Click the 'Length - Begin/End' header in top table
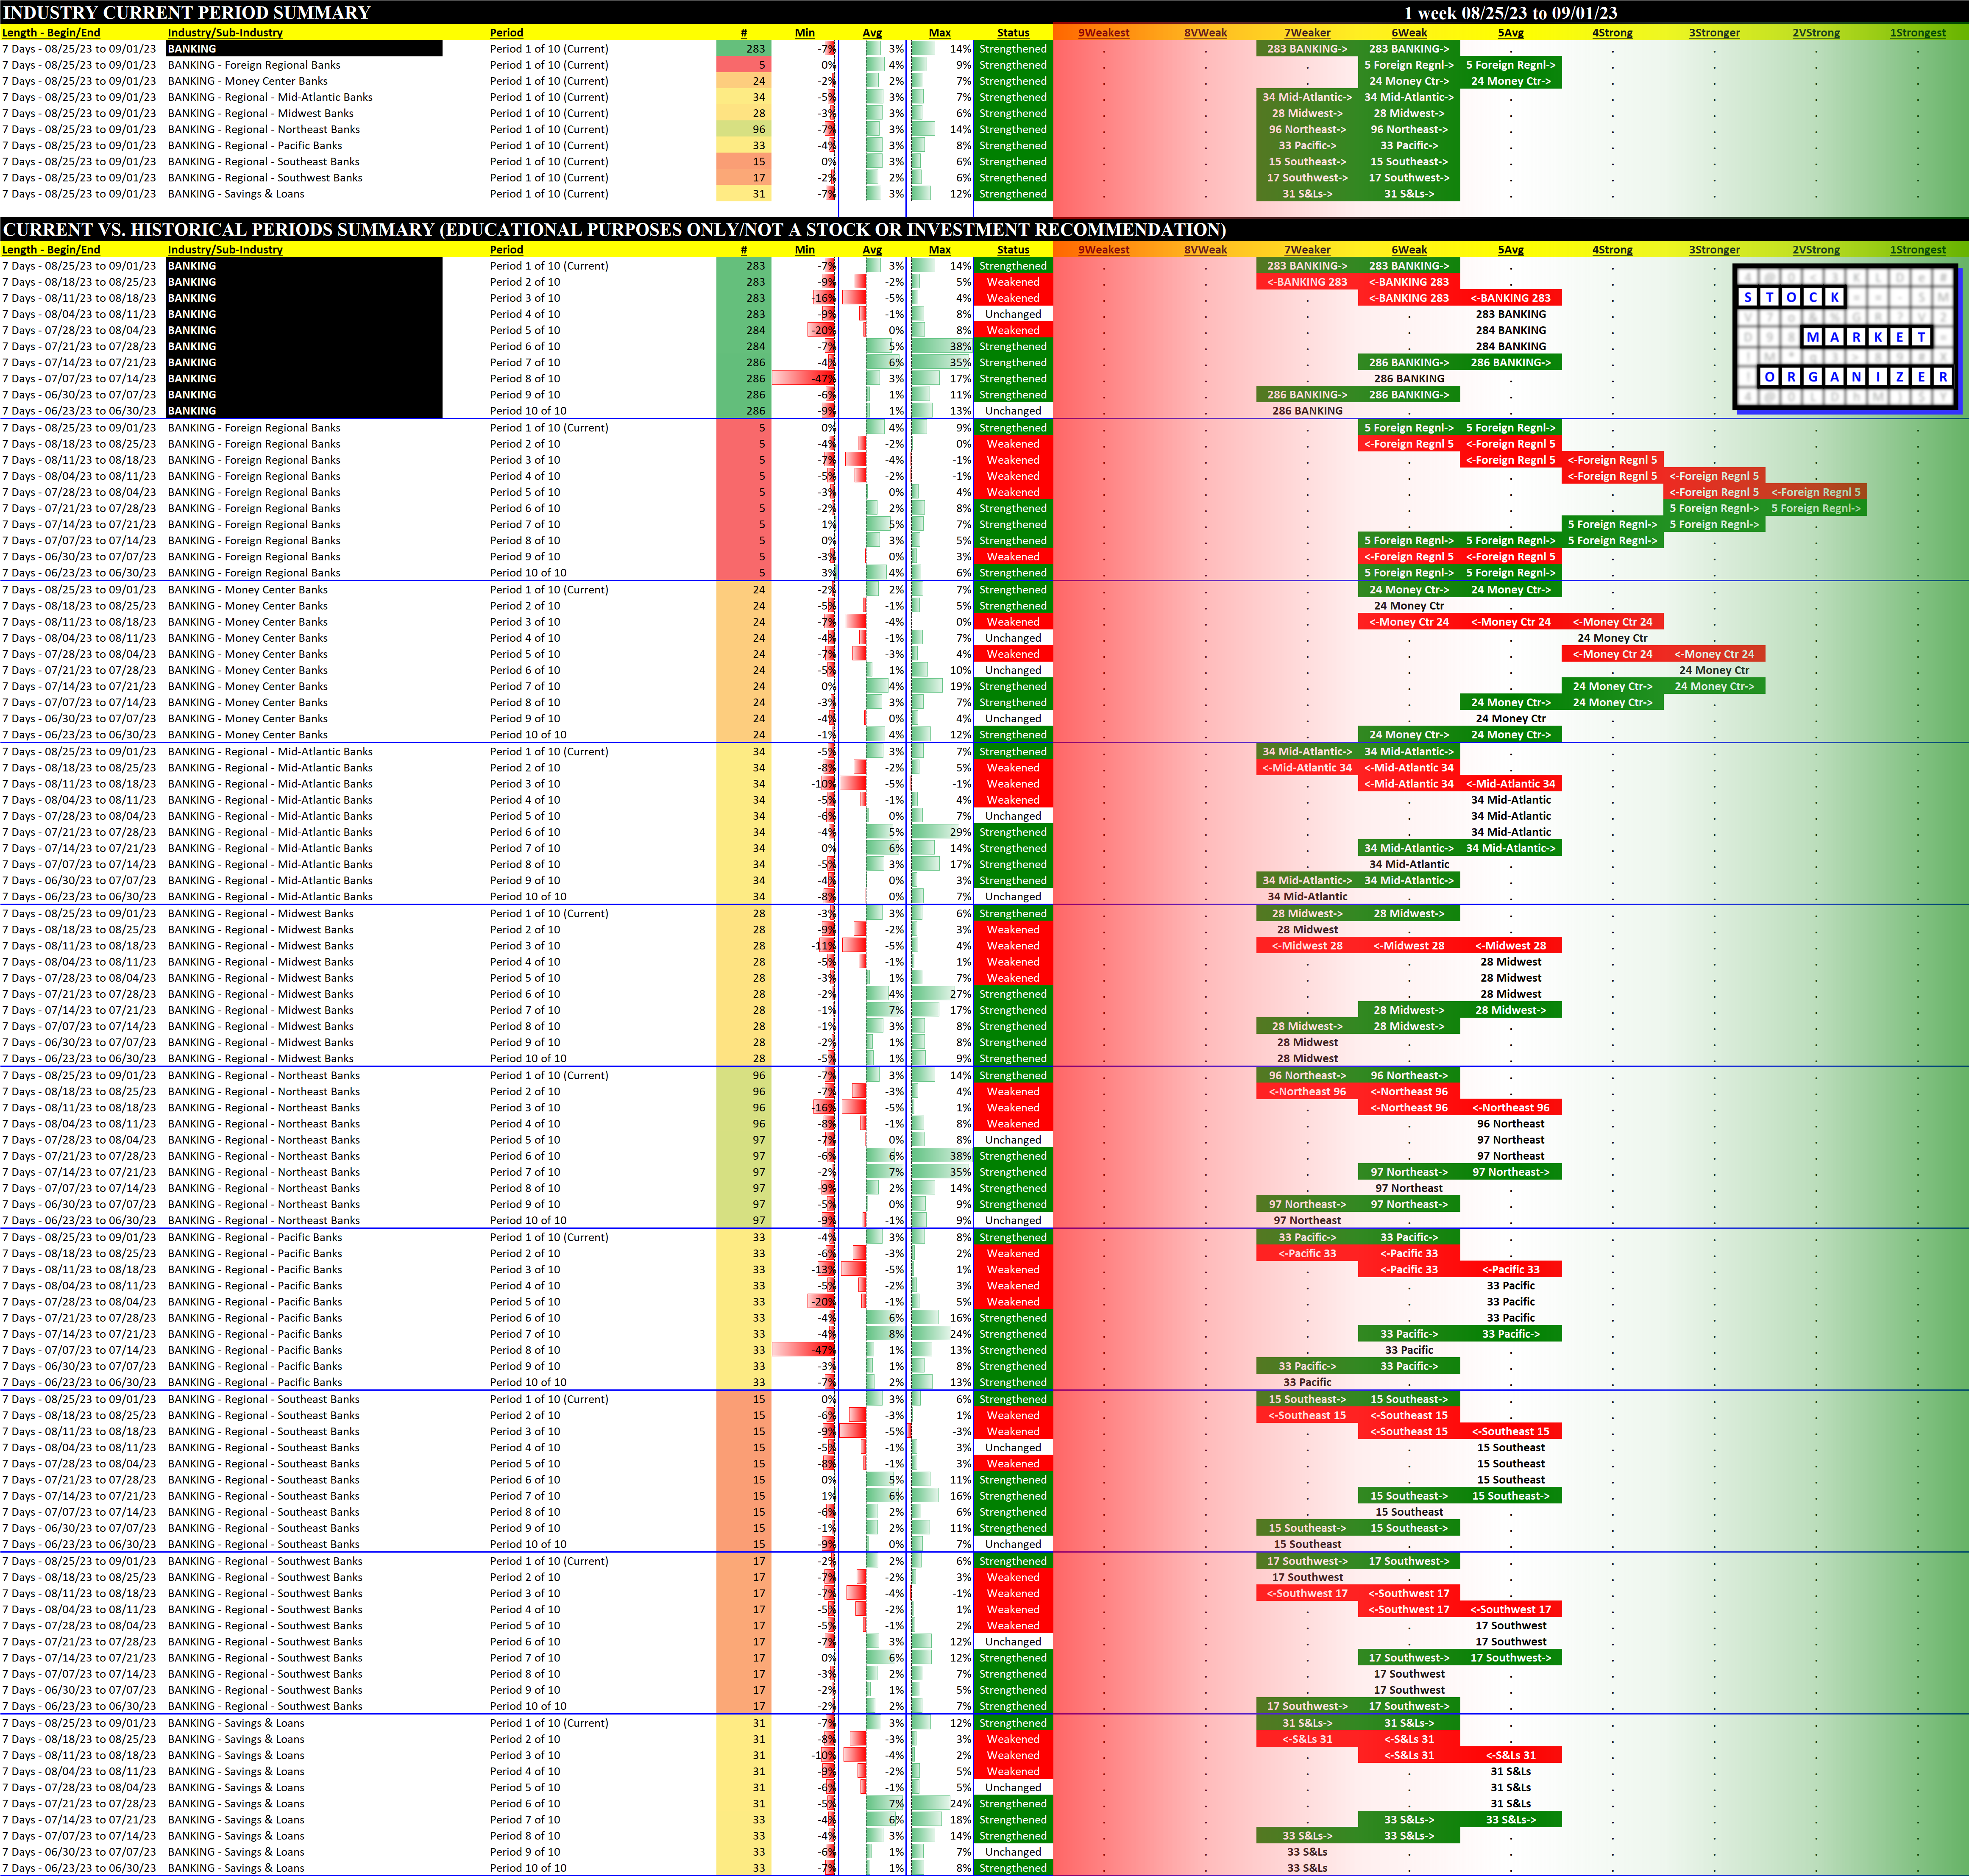 tap(51, 32)
